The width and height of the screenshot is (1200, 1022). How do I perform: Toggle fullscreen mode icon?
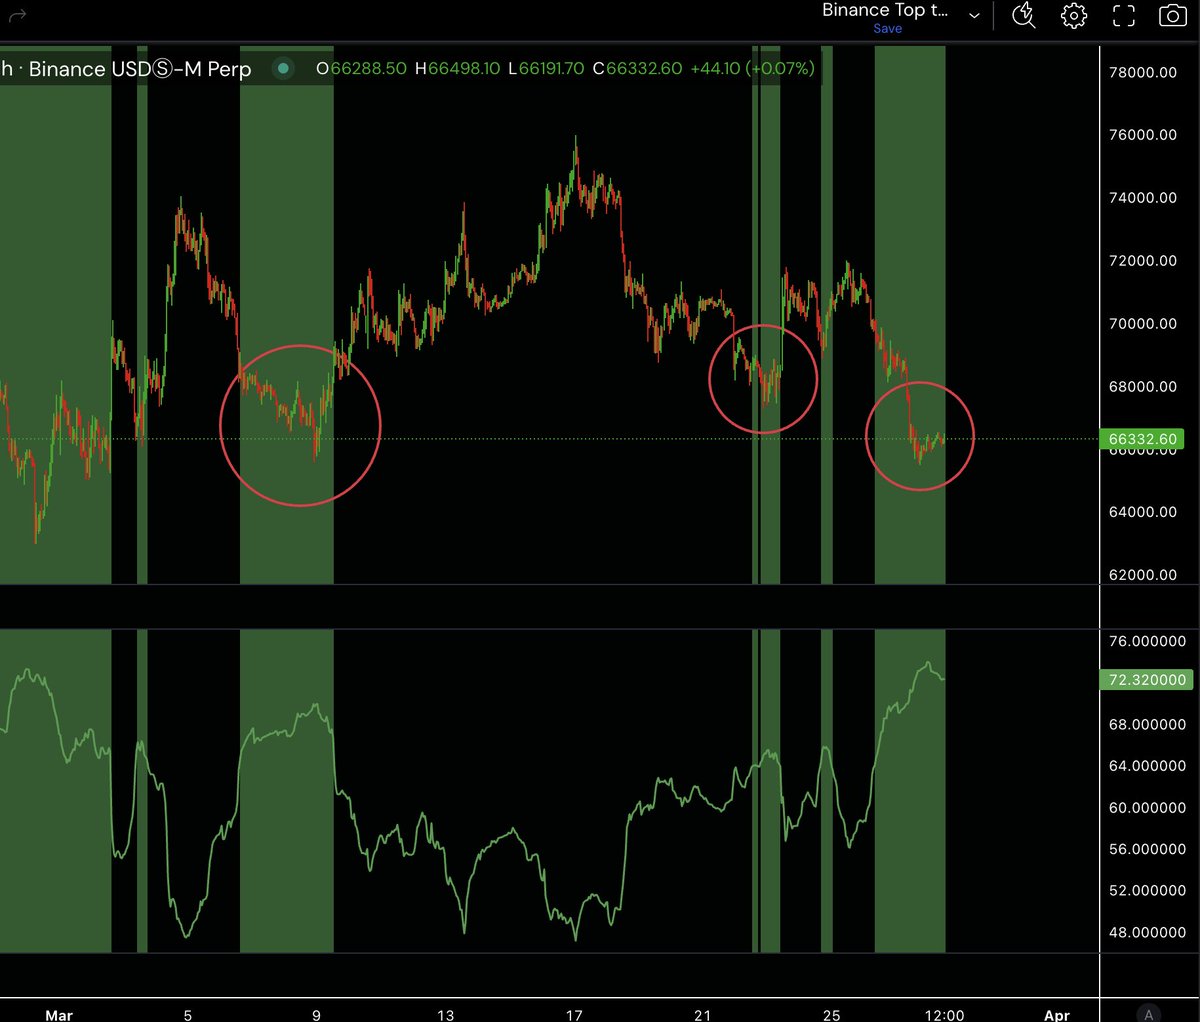(x=1124, y=15)
